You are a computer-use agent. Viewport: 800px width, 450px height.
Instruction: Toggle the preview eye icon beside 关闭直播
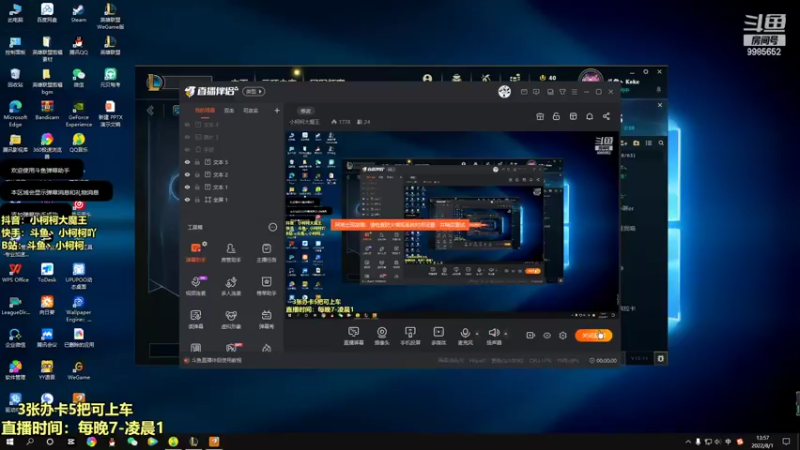click(x=547, y=335)
